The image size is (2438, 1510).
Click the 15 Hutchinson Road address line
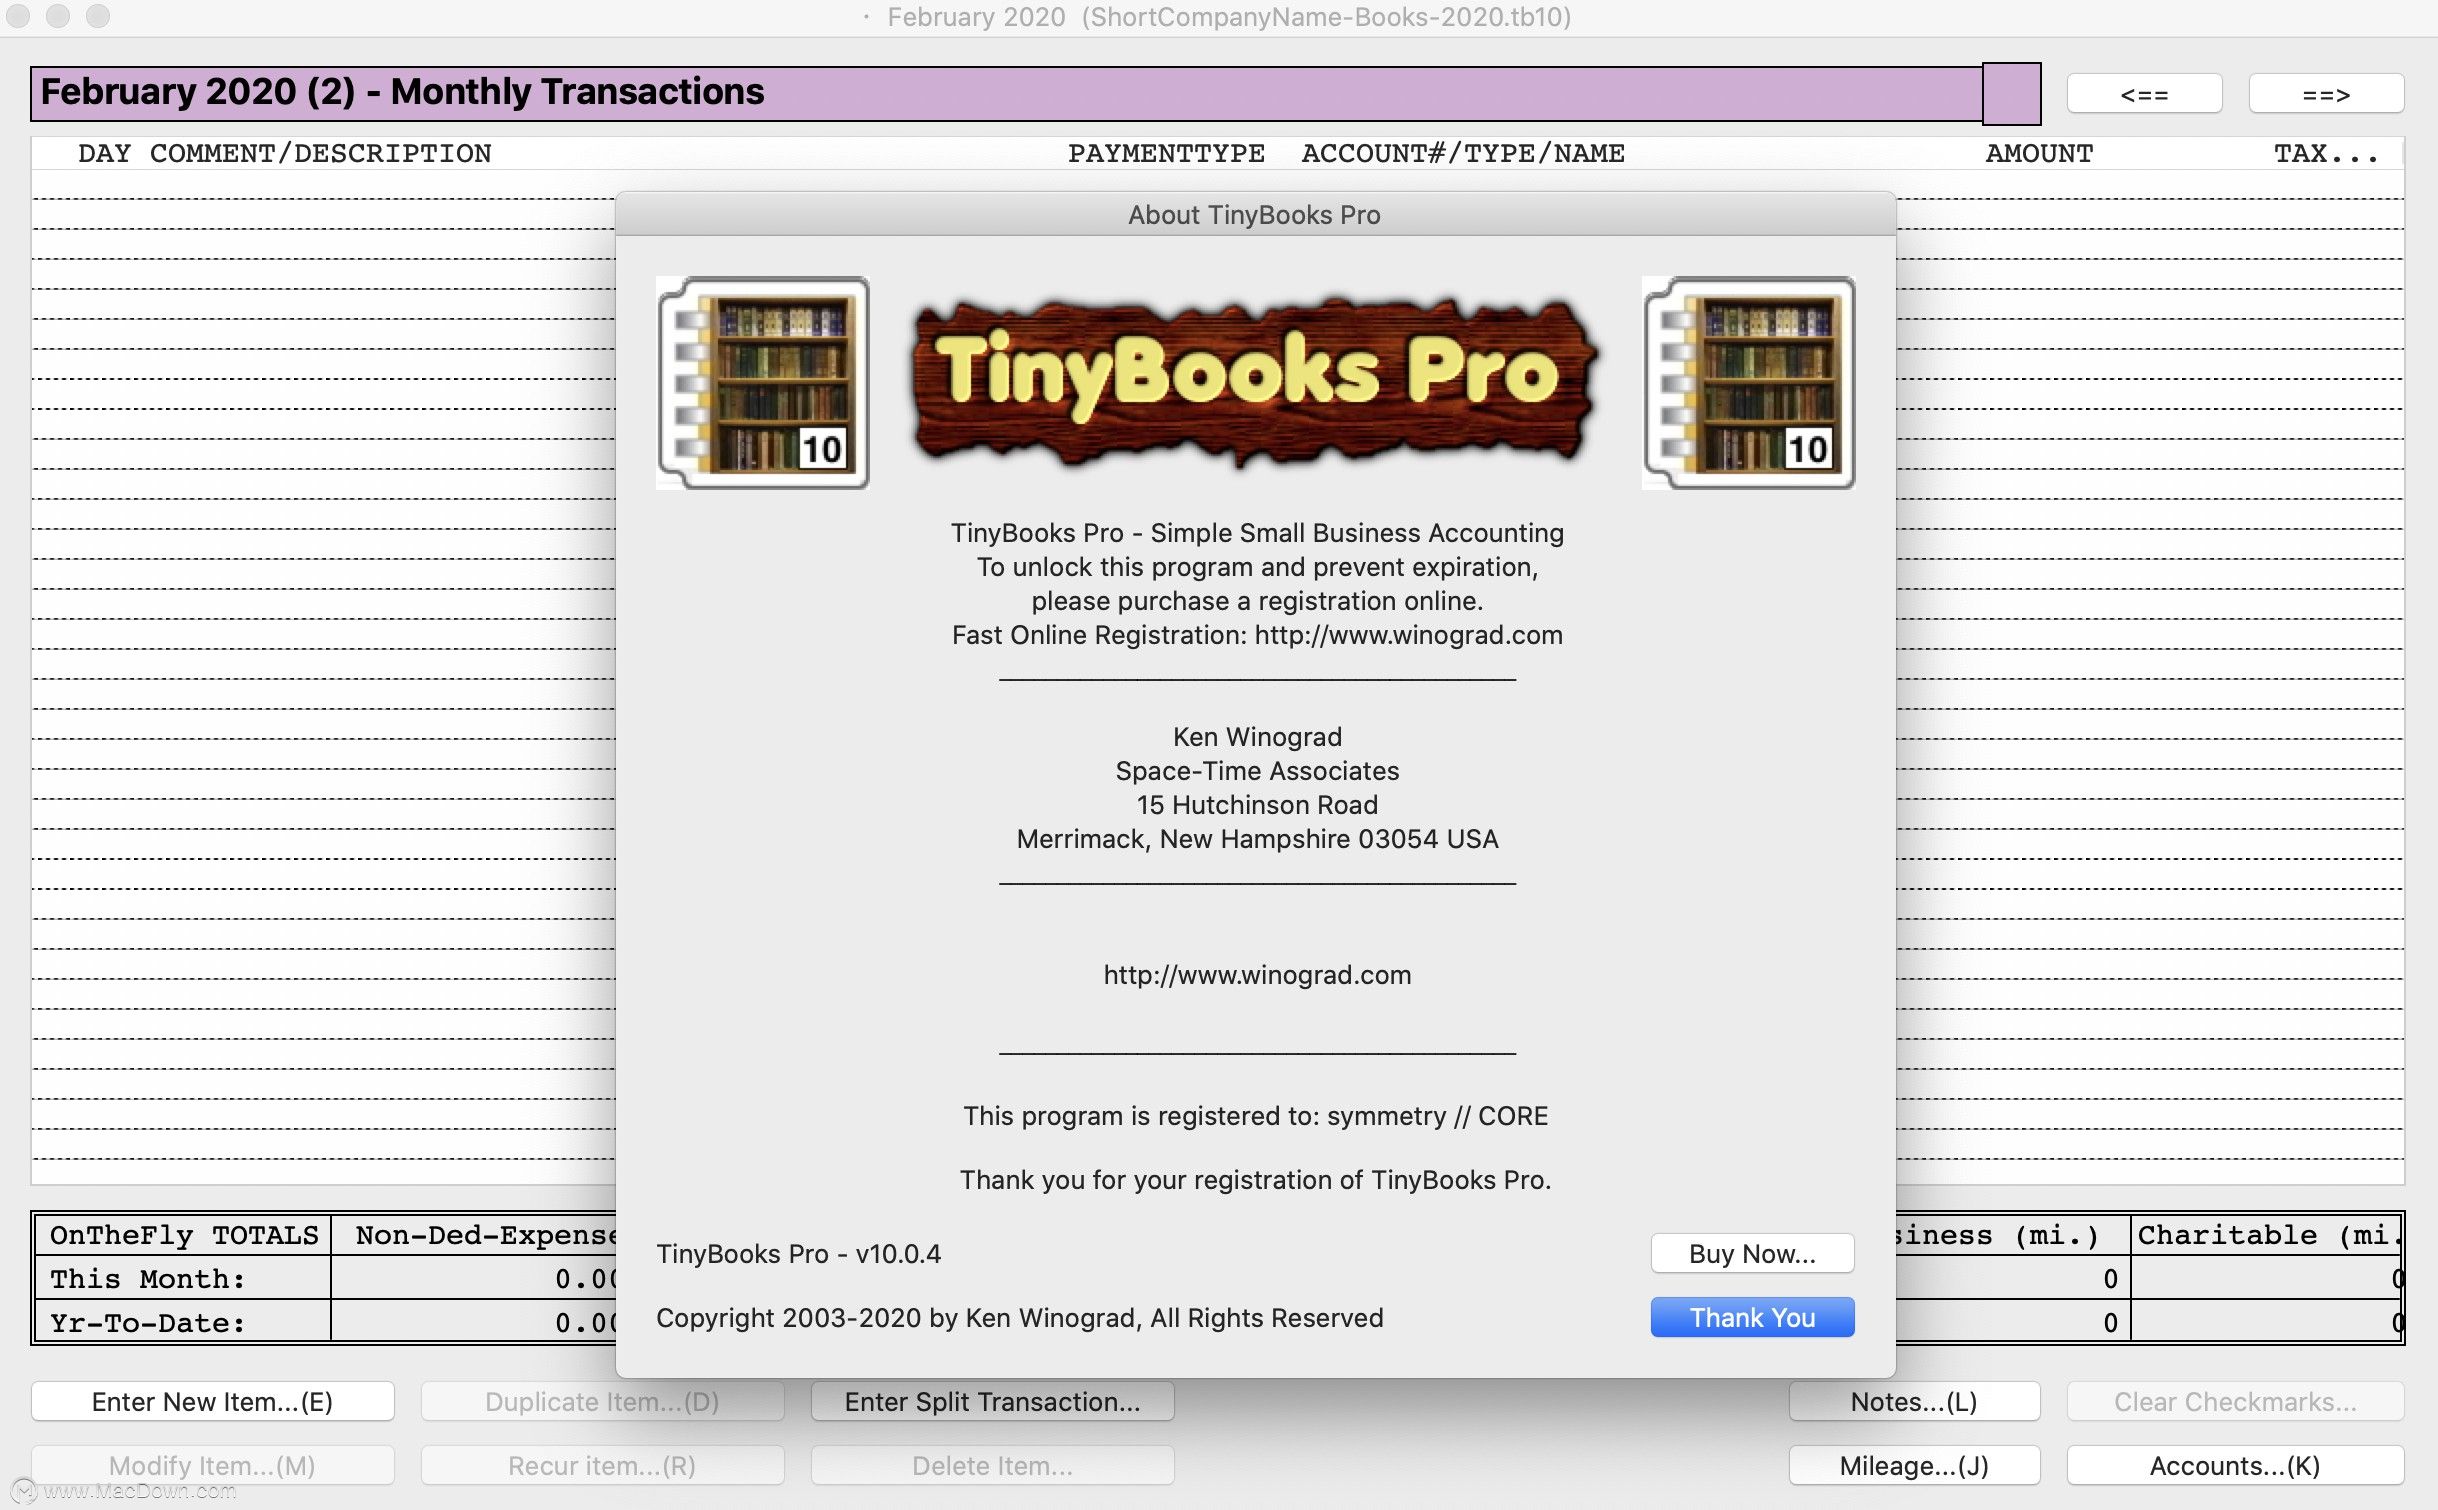(1257, 805)
